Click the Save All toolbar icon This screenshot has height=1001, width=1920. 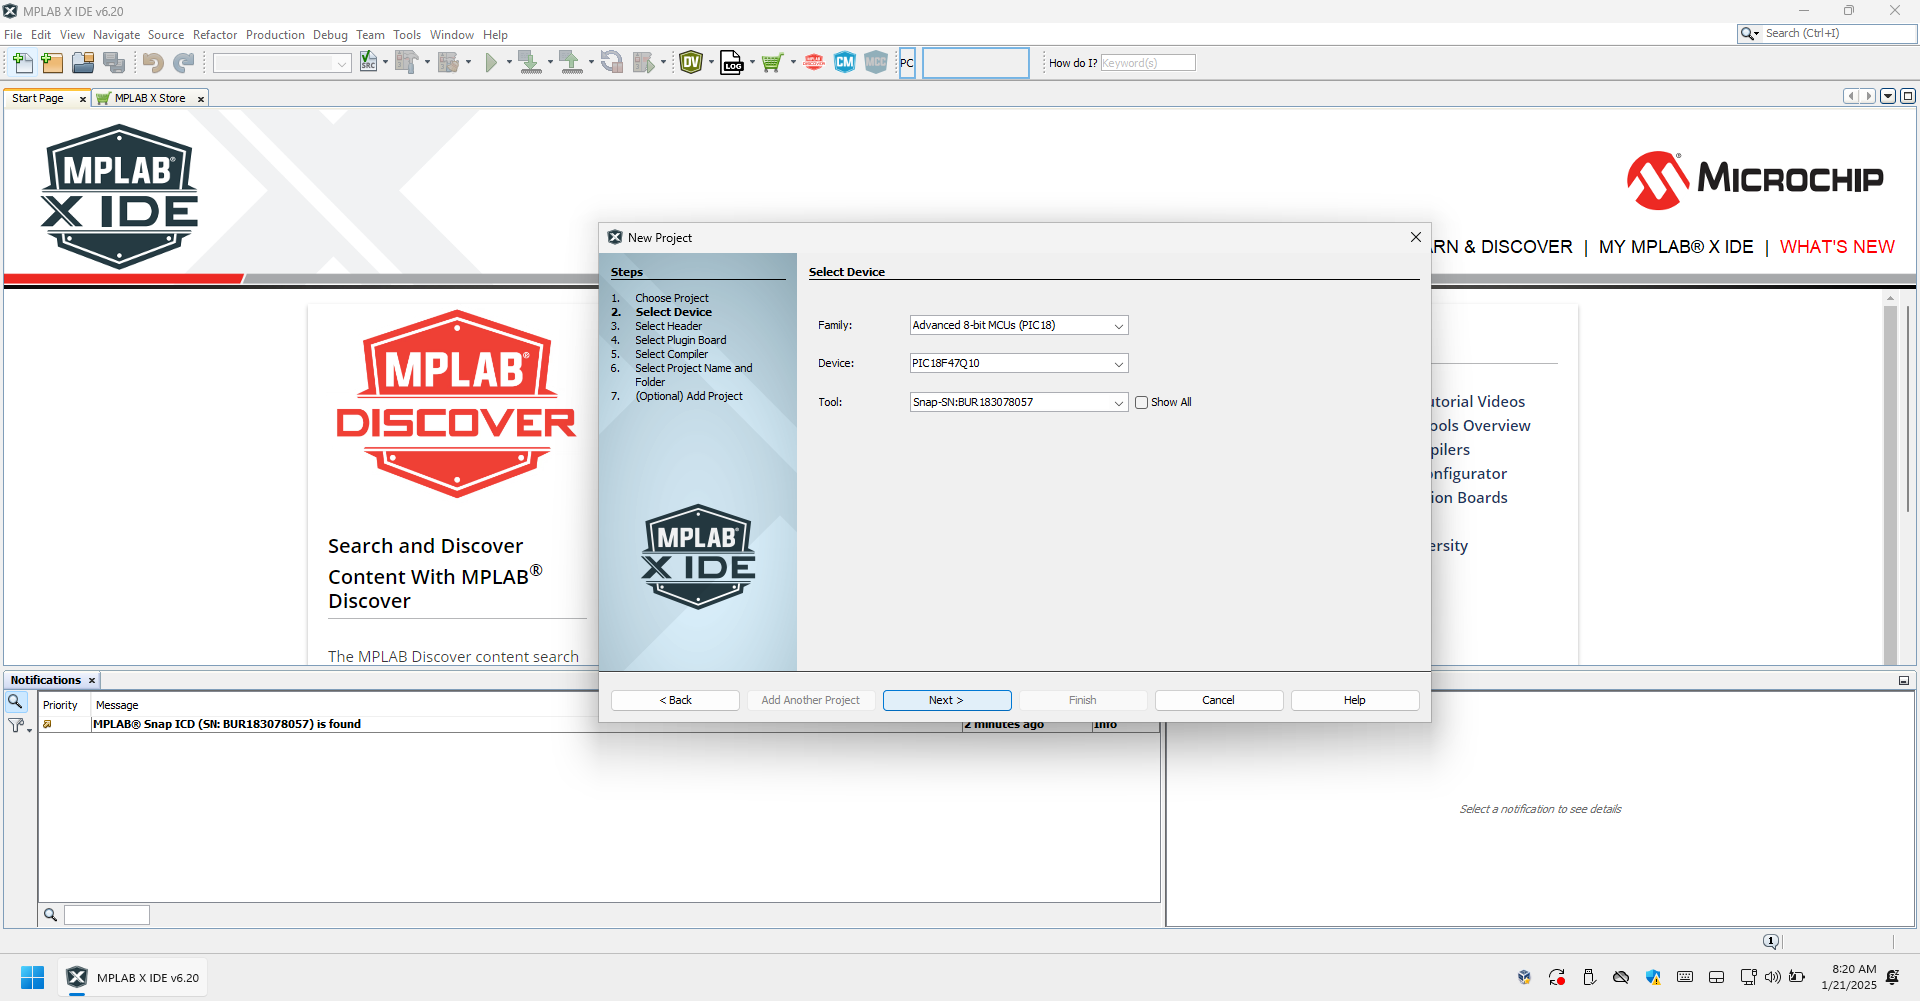[x=114, y=63]
